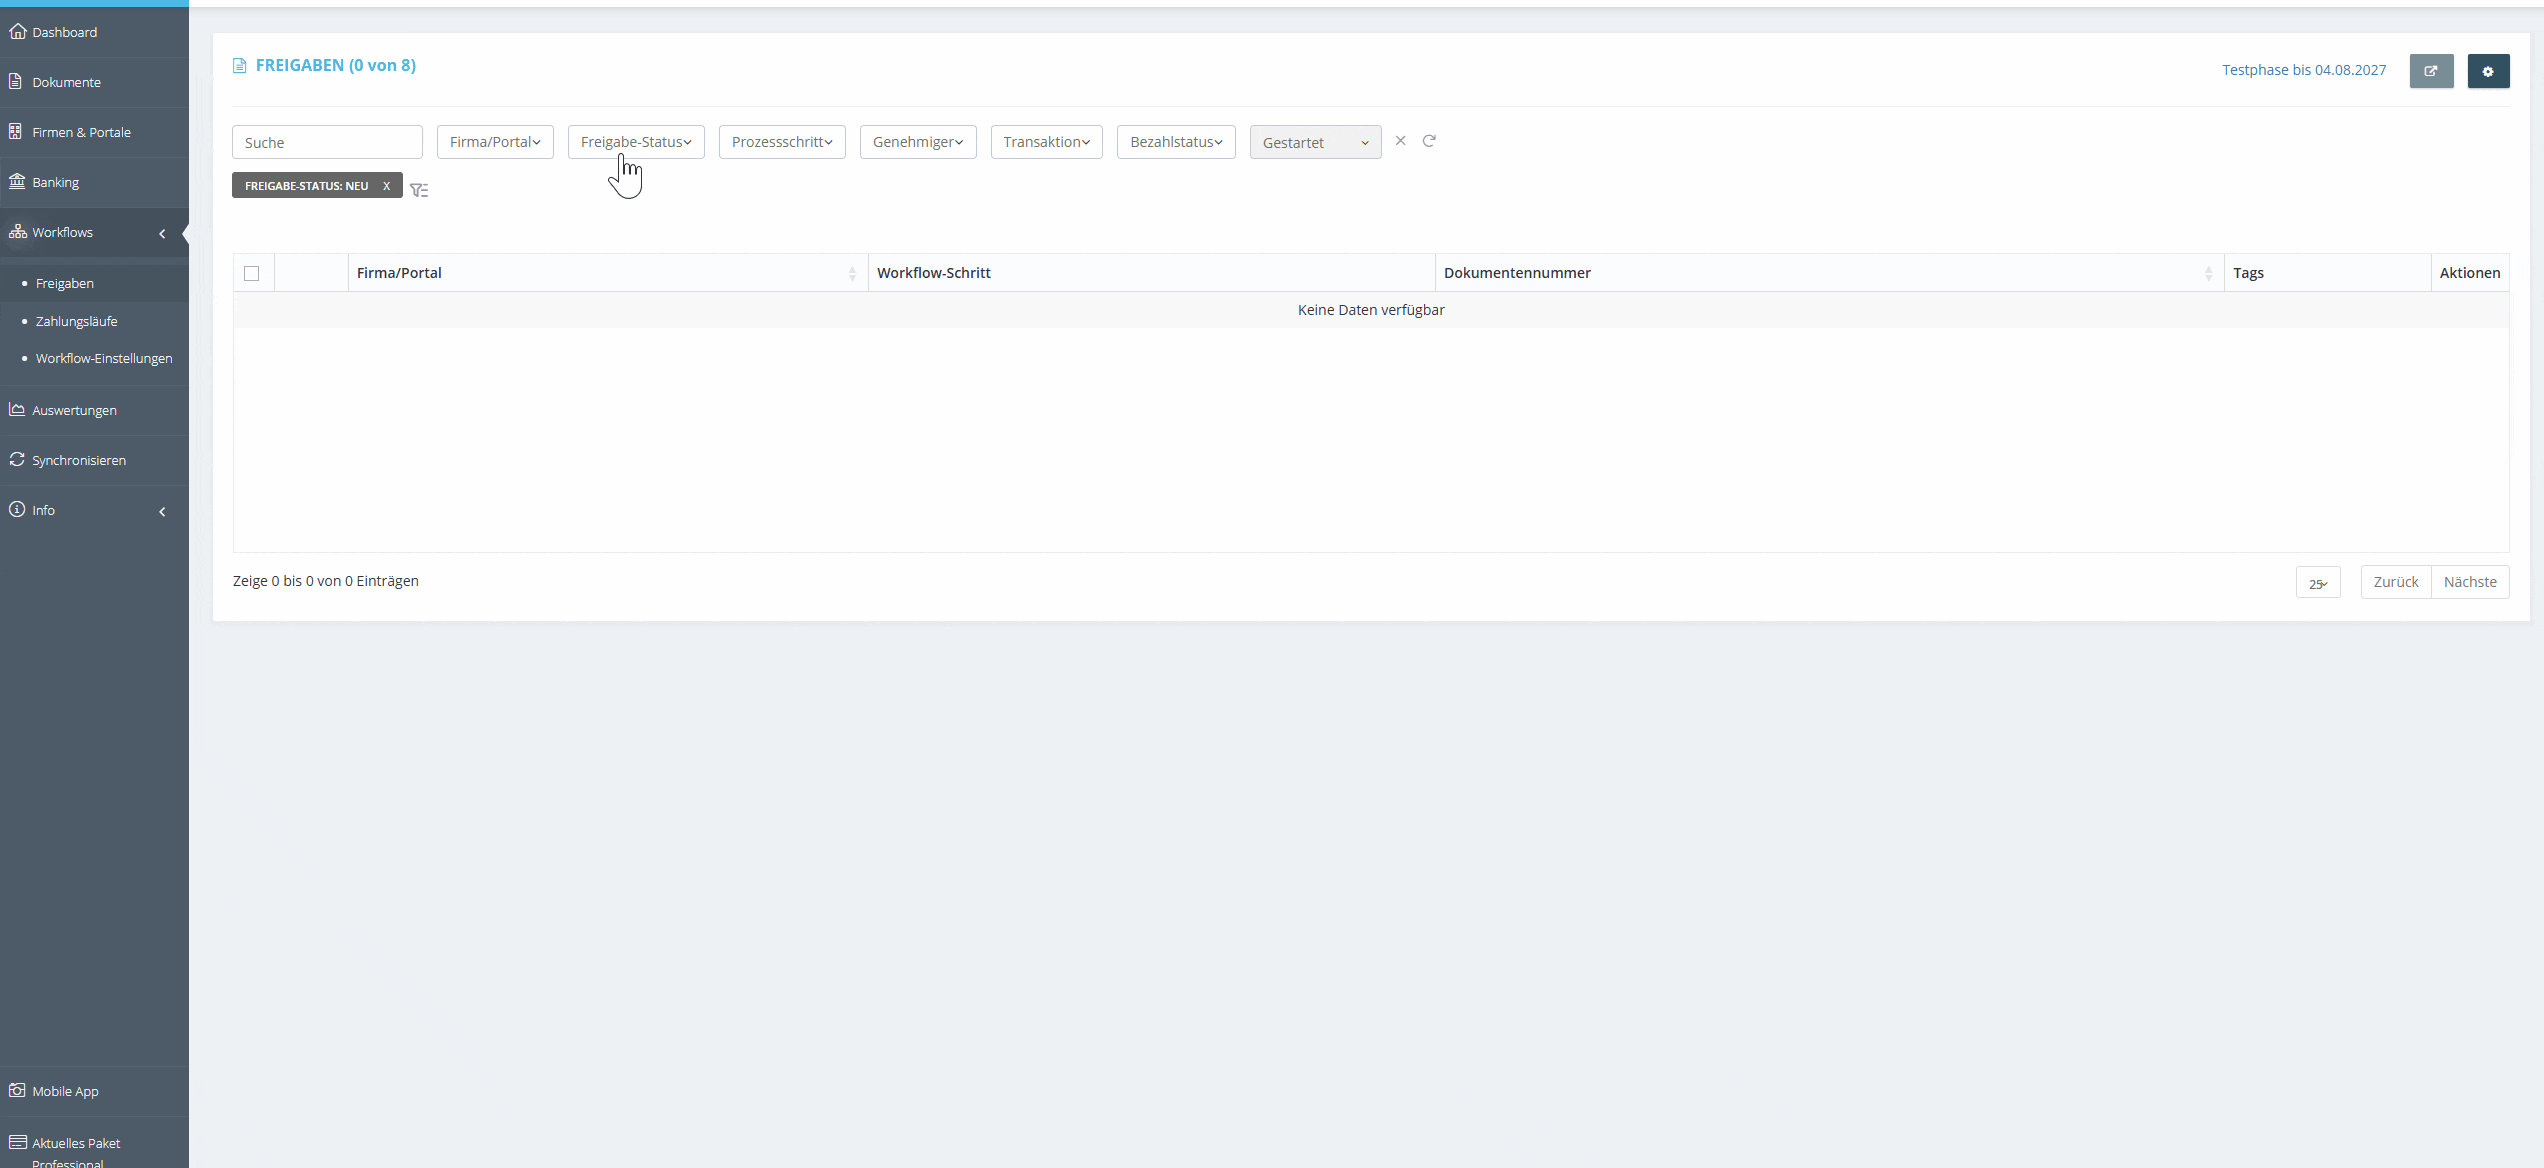The image size is (2544, 1168).
Task: Click the filter list icon beside tag
Action: (x=419, y=190)
